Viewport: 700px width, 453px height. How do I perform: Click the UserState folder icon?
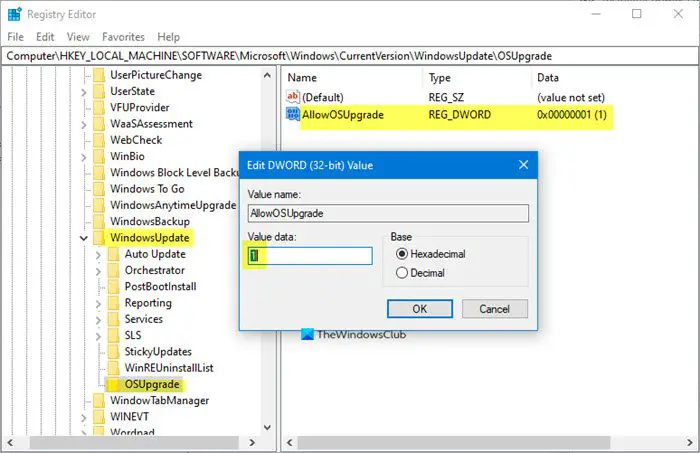click(99, 91)
